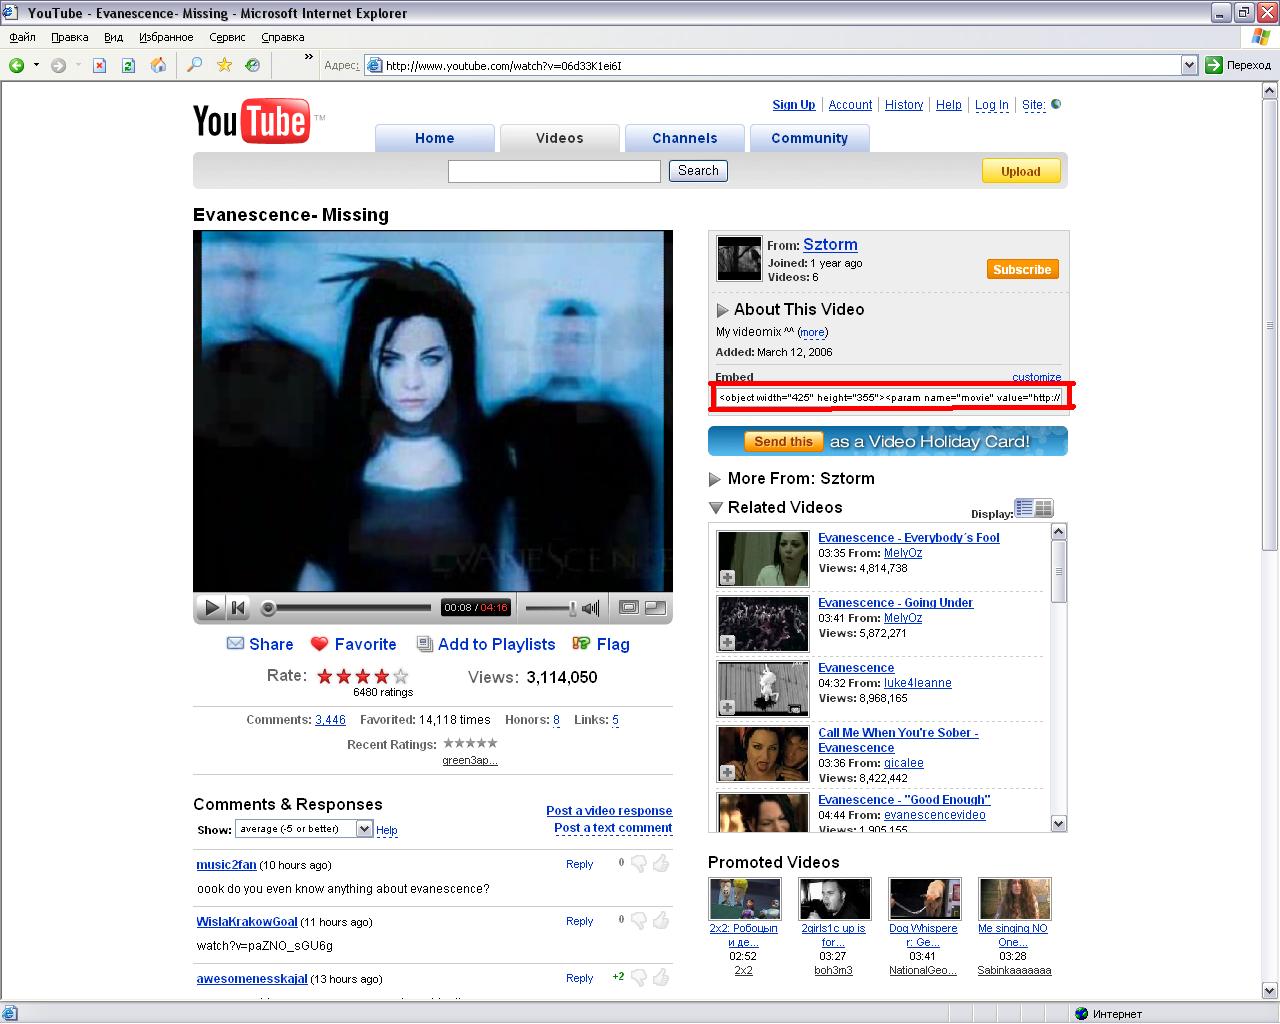
Task: Click Post a video response link
Action: point(609,811)
